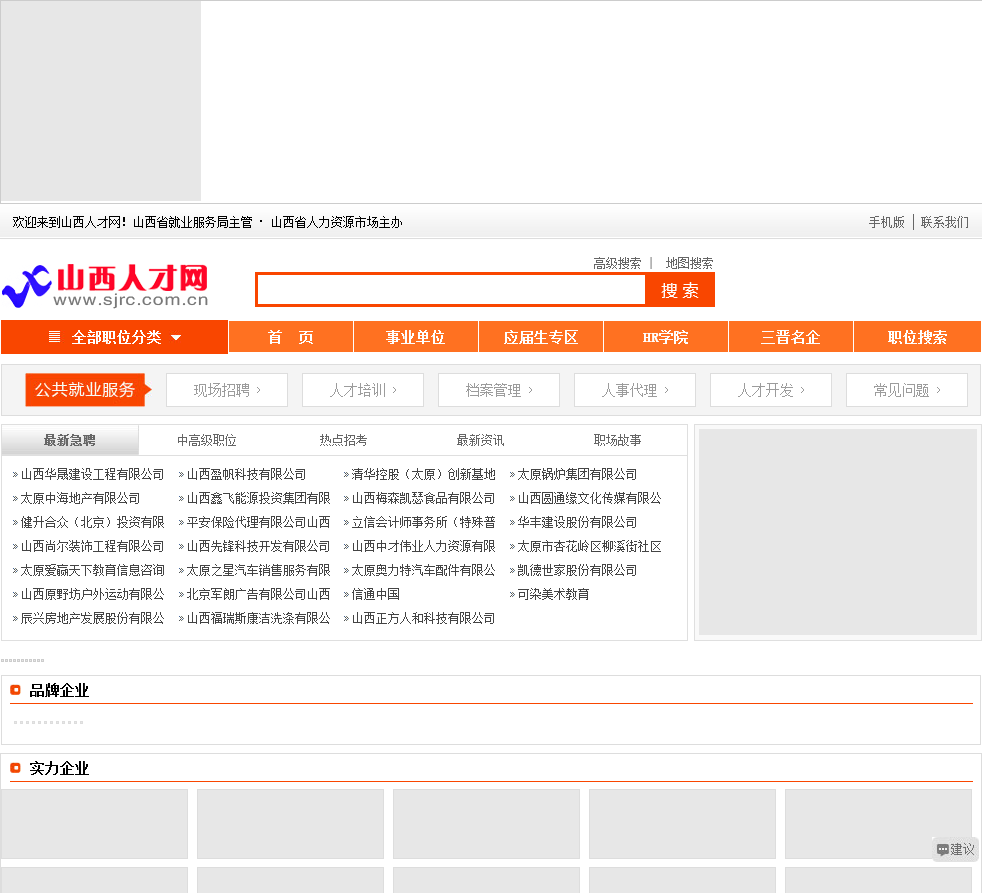
Task: Open the 常见问题 service button
Action: coord(907,390)
